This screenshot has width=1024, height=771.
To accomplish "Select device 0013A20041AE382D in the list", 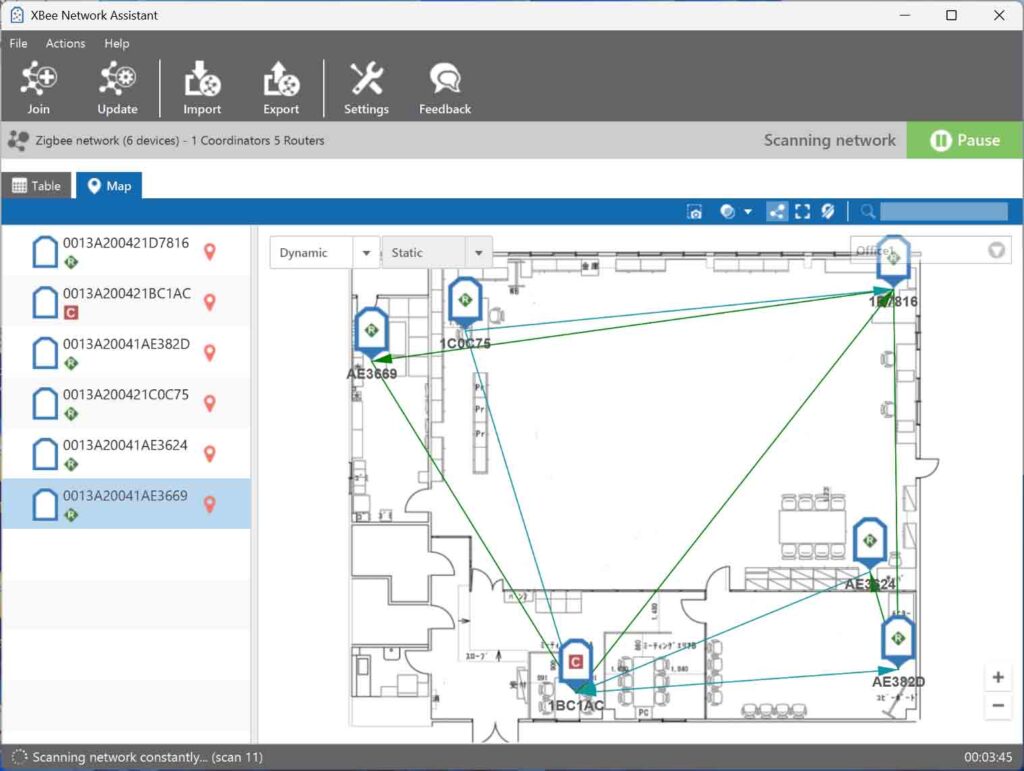I will coord(126,353).
